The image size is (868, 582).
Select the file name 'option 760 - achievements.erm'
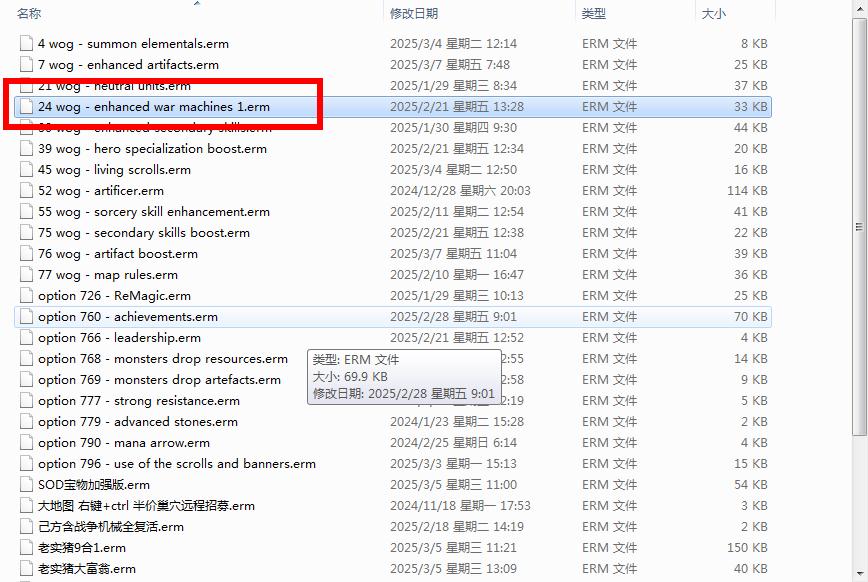[128, 317]
